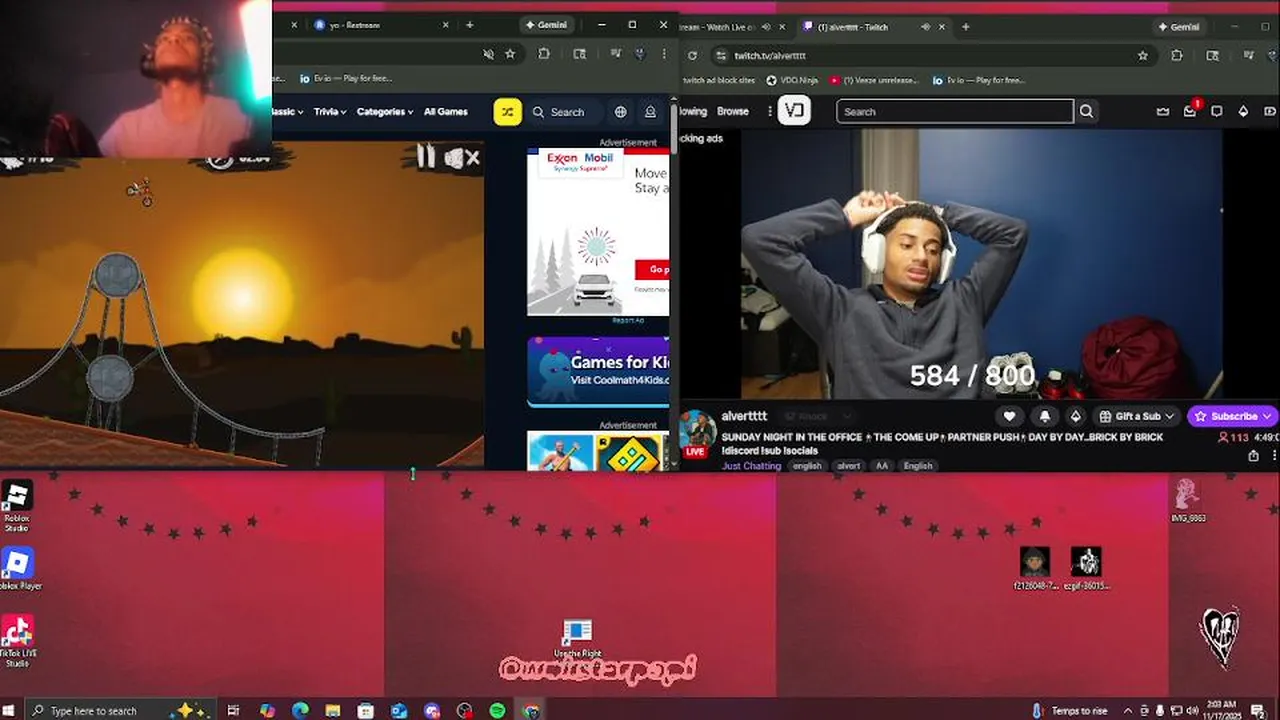This screenshot has width=1280, height=720.
Task: Open Microsoft Edge from the taskbar
Action: tap(300, 711)
